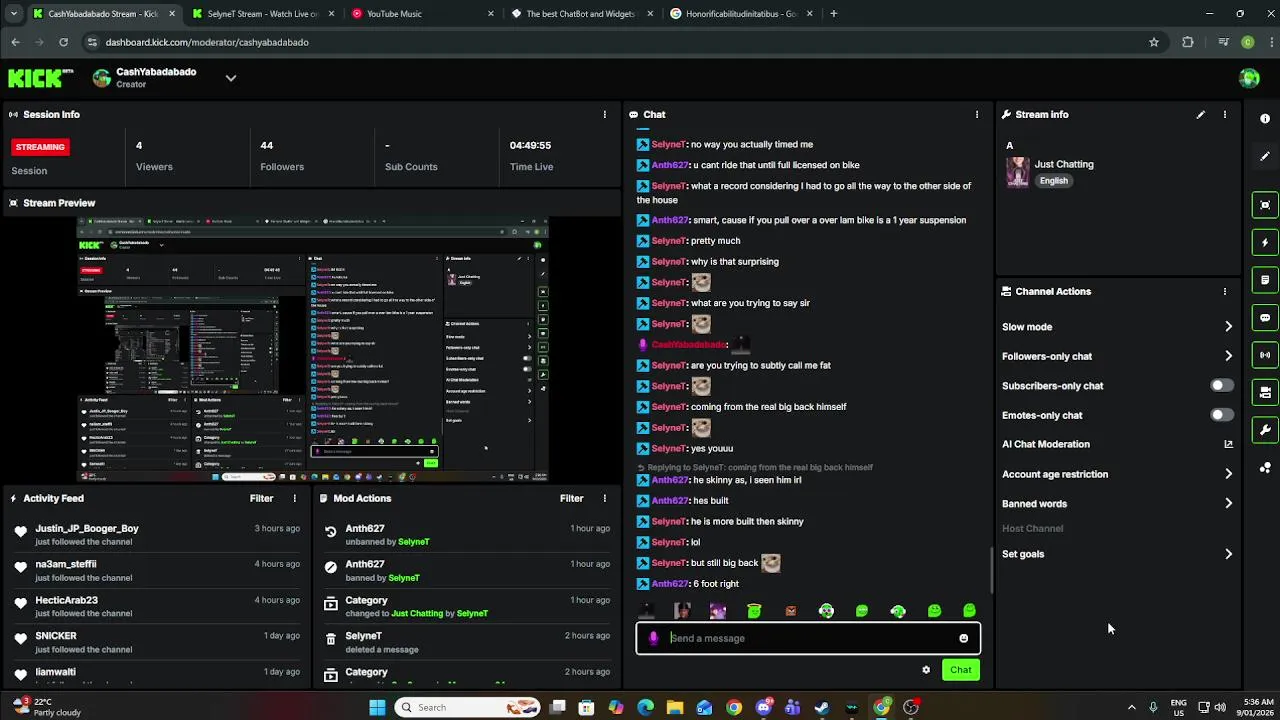
Task: Insert the green headphones emote from quick bar
Action: coord(898,611)
